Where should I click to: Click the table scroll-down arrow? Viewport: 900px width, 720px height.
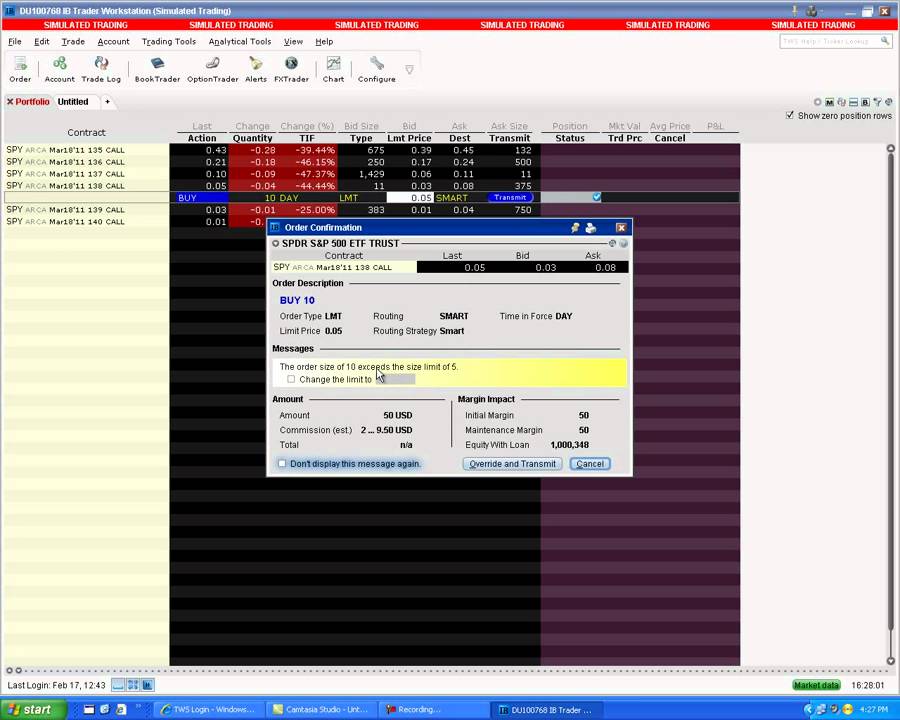(x=890, y=661)
